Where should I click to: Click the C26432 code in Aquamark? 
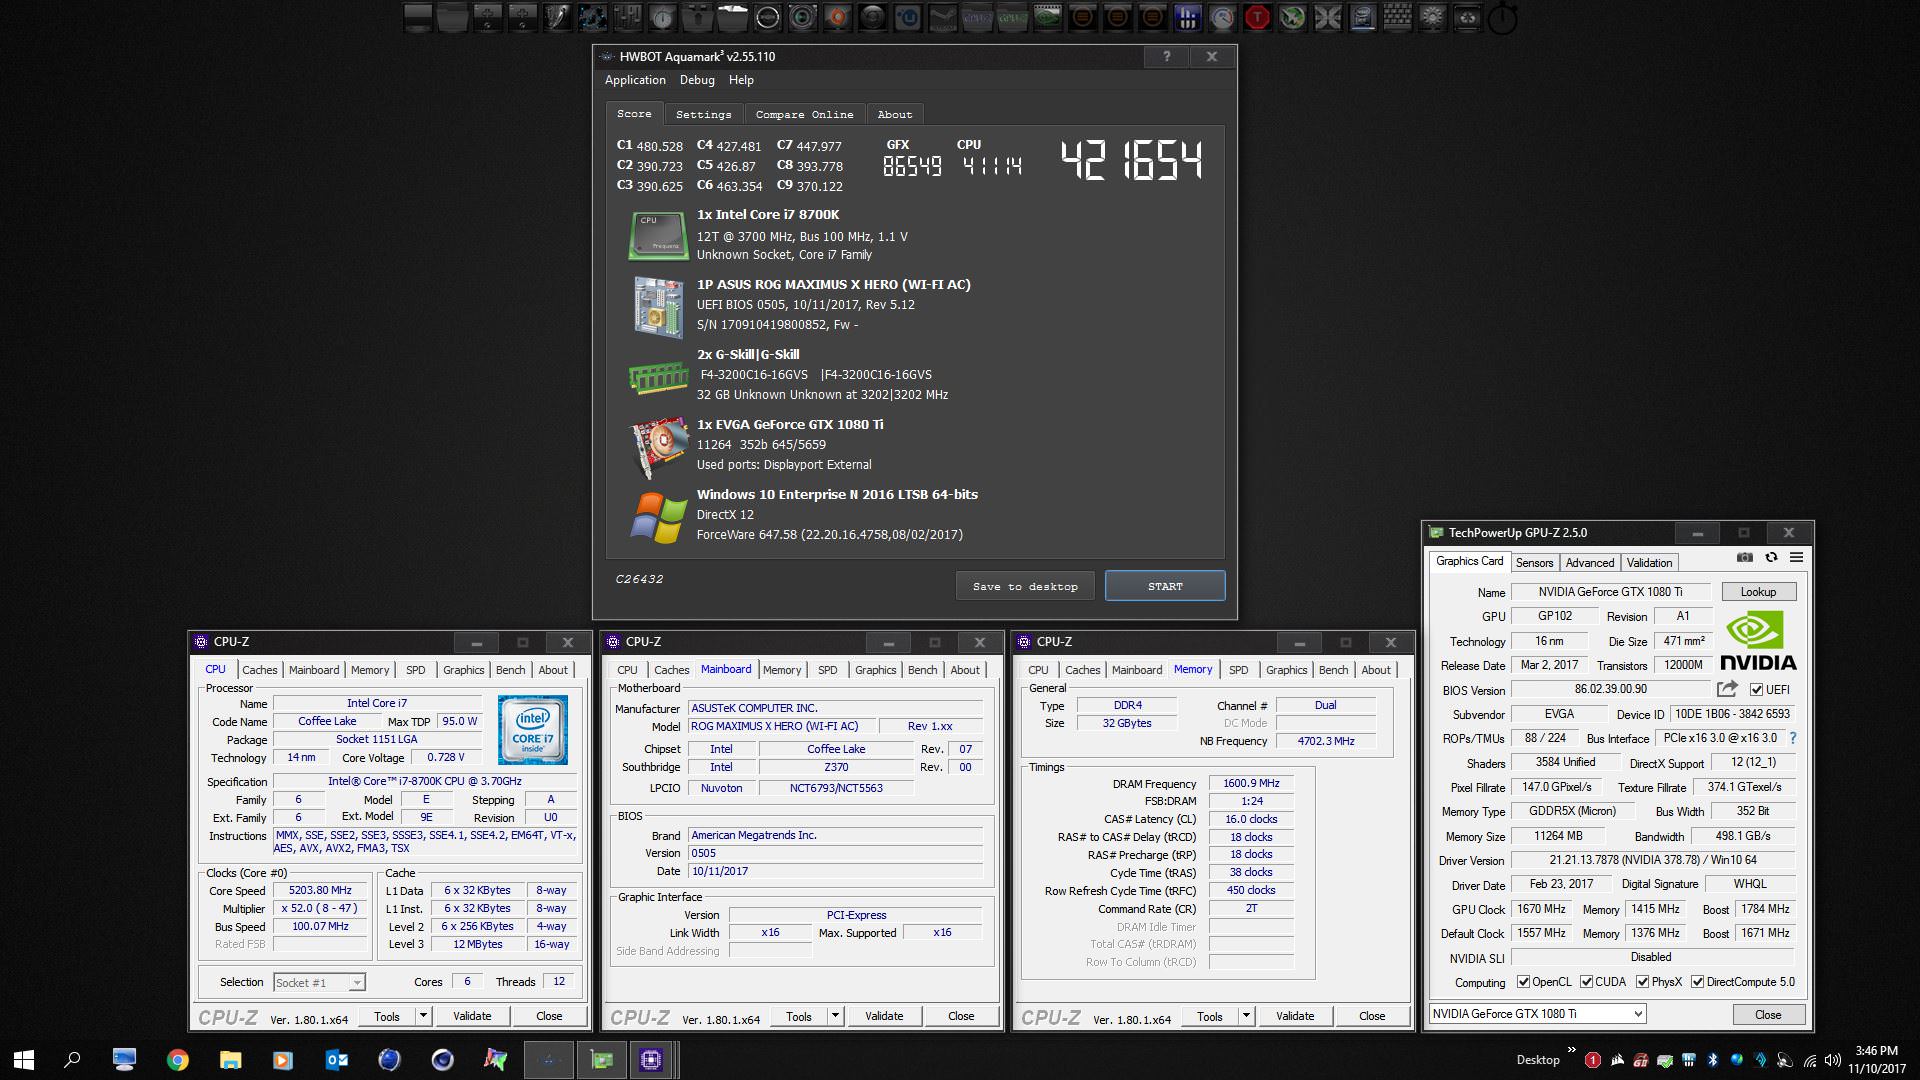(639, 579)
